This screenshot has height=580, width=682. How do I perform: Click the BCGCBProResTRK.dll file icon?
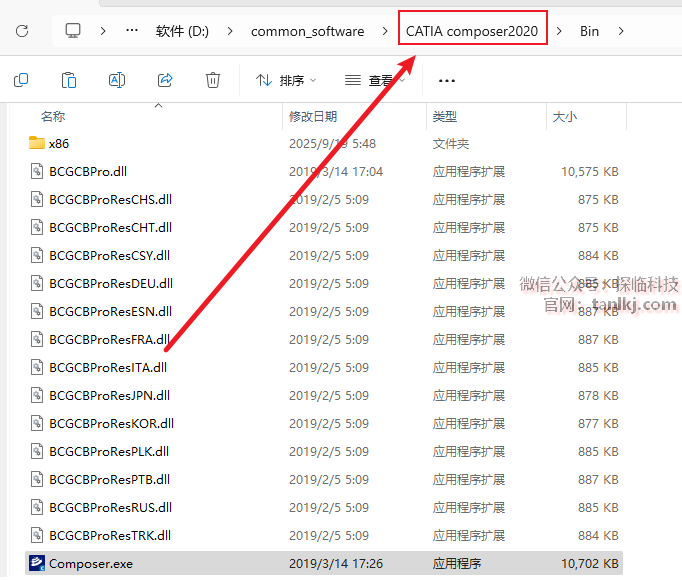point(37,535)
